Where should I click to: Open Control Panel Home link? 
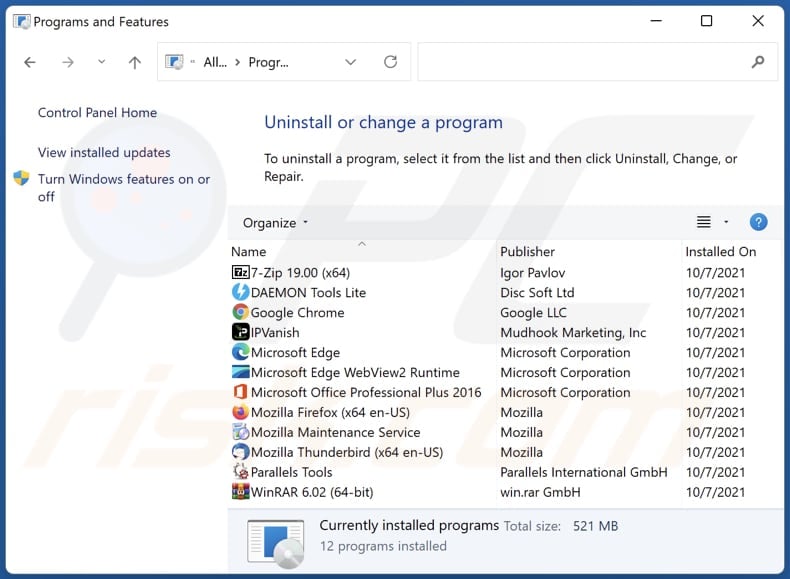(97, 113)
